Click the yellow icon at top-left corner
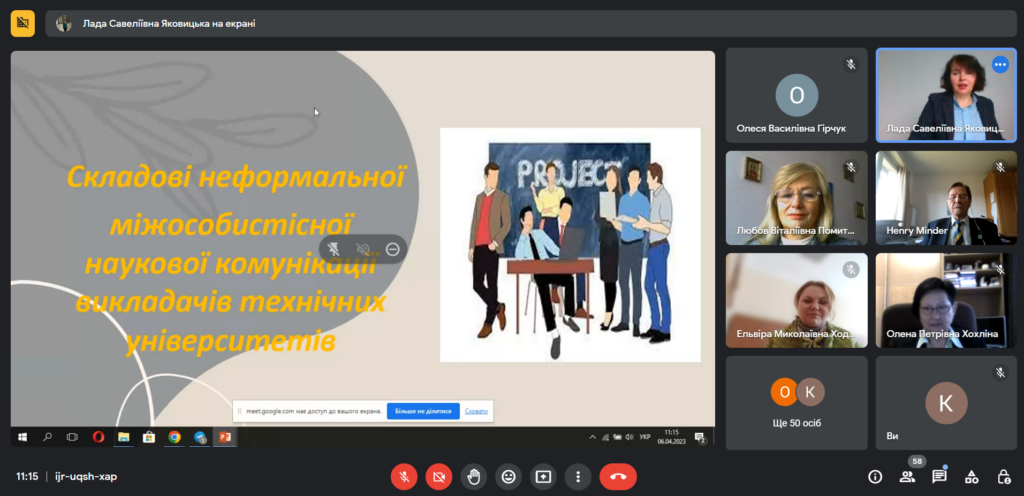The height and width of the screenshot is (496, 1024). [x=22, y=23]
